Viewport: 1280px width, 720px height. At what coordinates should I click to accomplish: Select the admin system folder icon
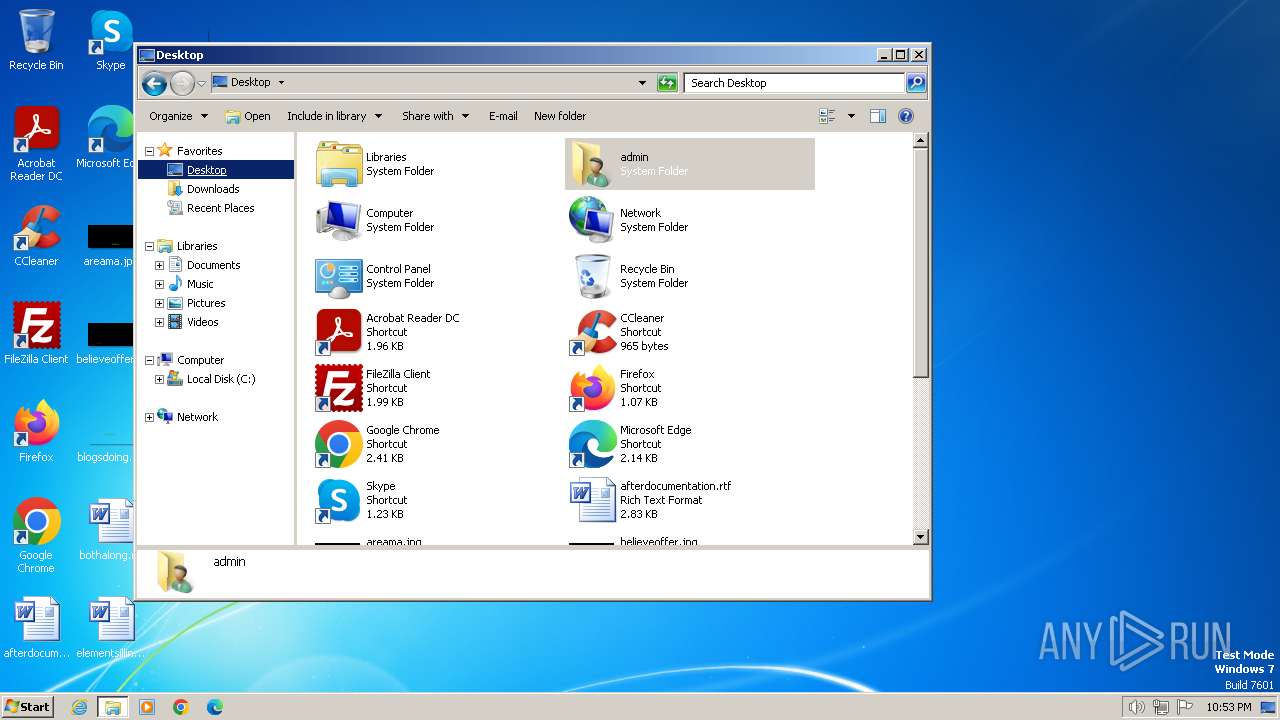point(591,164)
